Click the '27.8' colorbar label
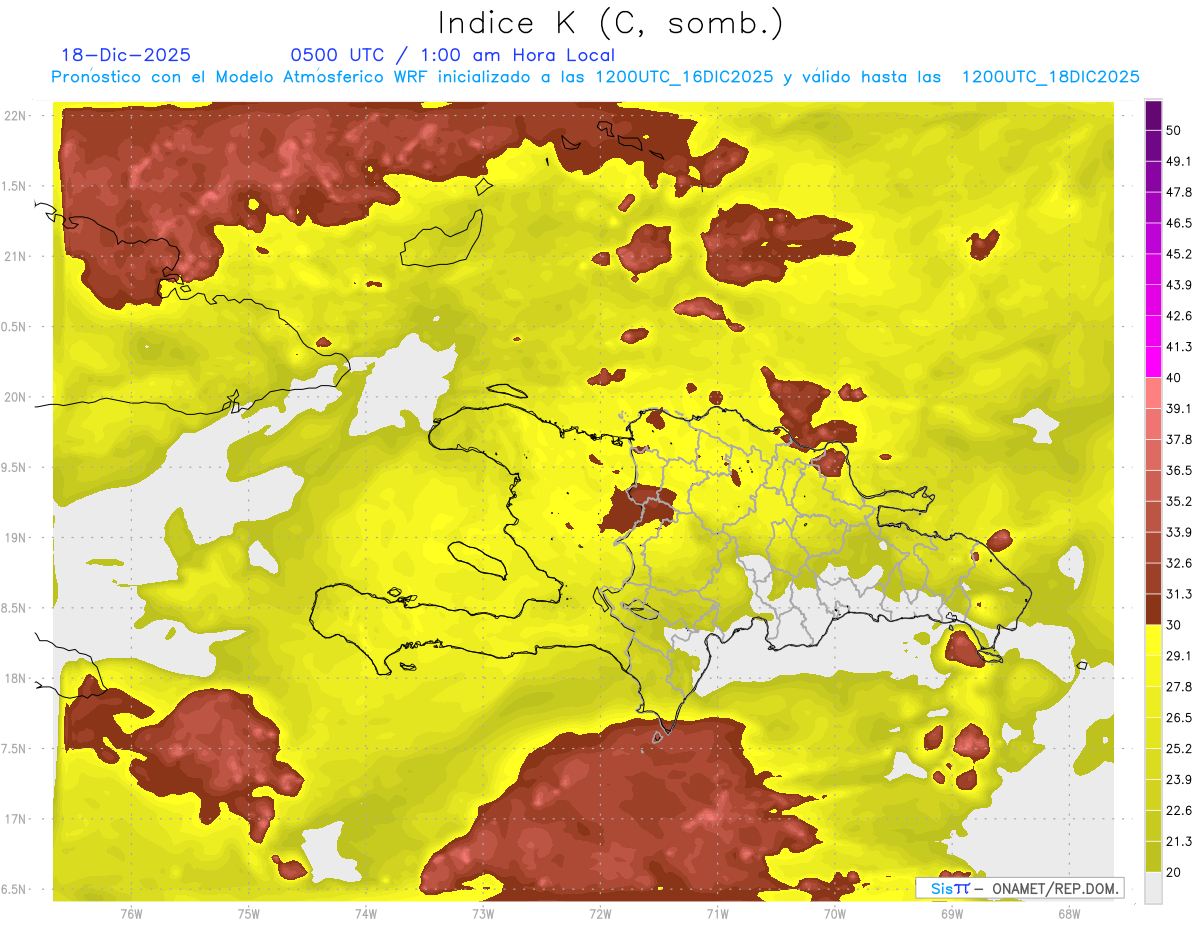Viewport: 1200px width, 927px height. pos(1179,686)
